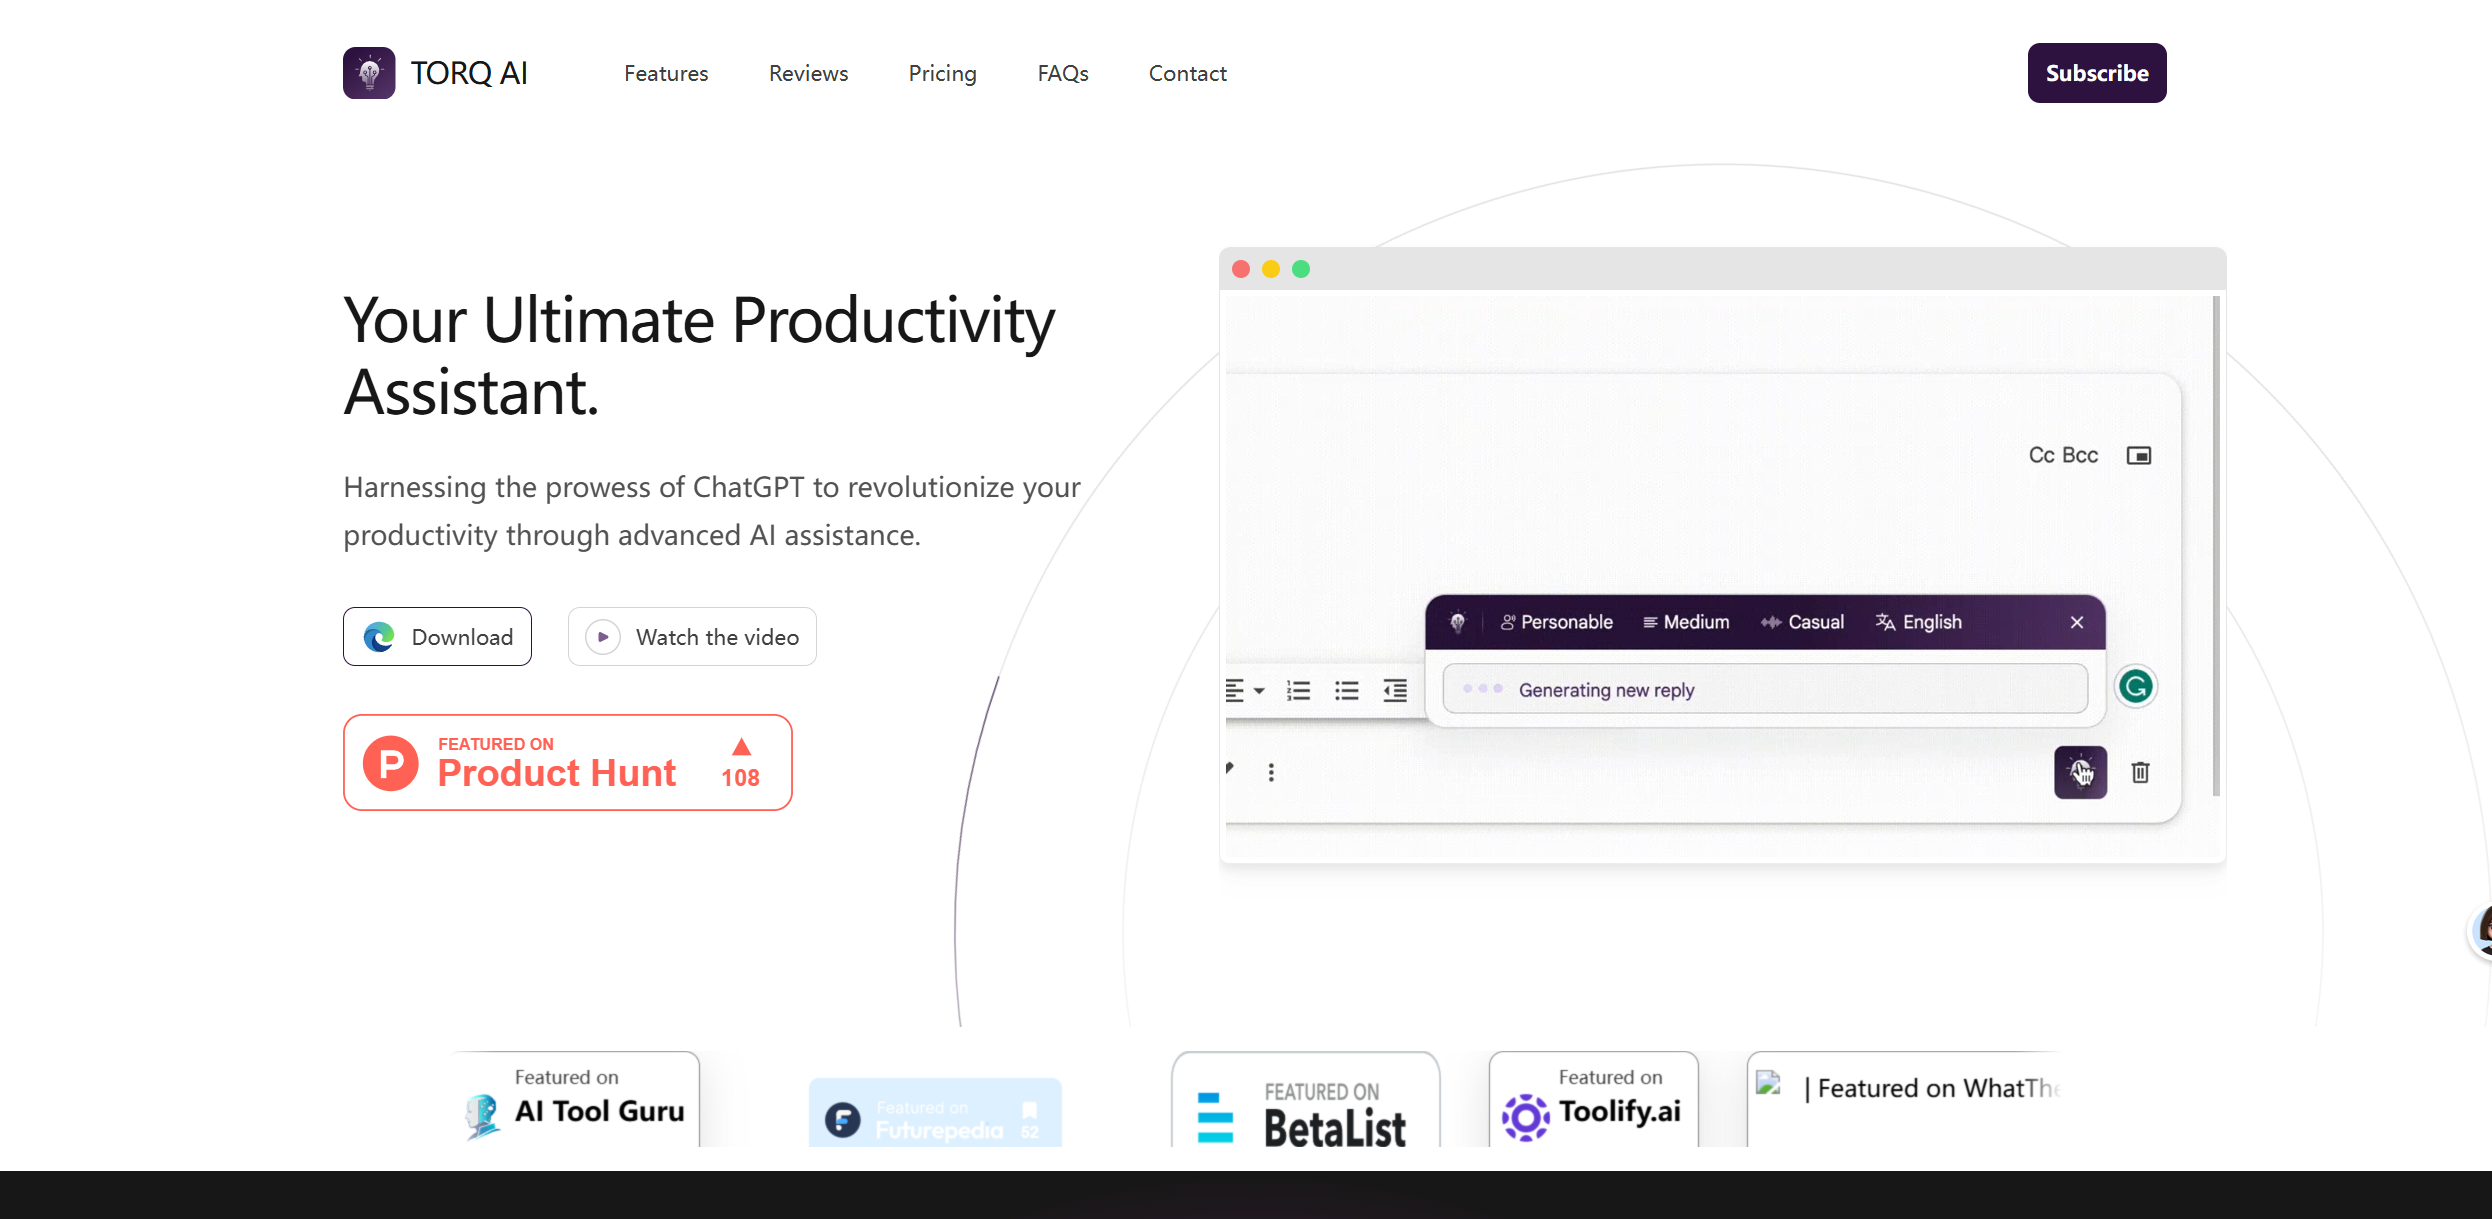Click the pop-out window icon beside Bcc
2492x1219 pixels.
coord(2139,456)
